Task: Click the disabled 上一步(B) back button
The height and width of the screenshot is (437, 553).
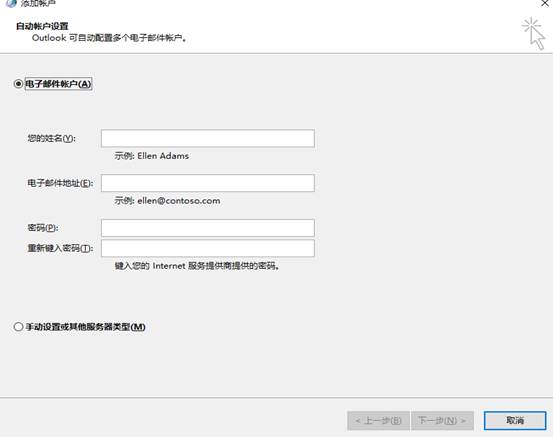Action: click(378, 420)
